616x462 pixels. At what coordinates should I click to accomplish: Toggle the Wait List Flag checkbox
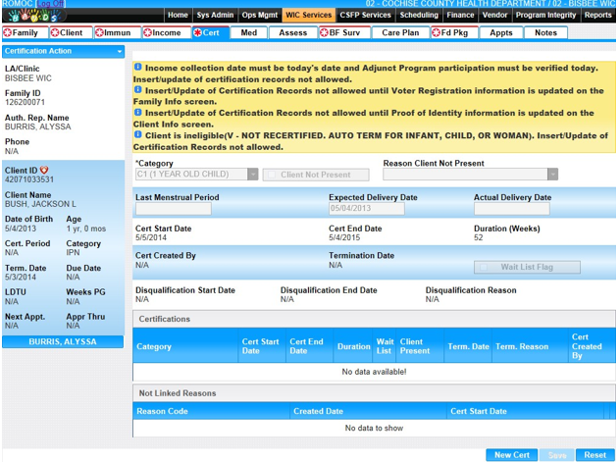point(484,267)
